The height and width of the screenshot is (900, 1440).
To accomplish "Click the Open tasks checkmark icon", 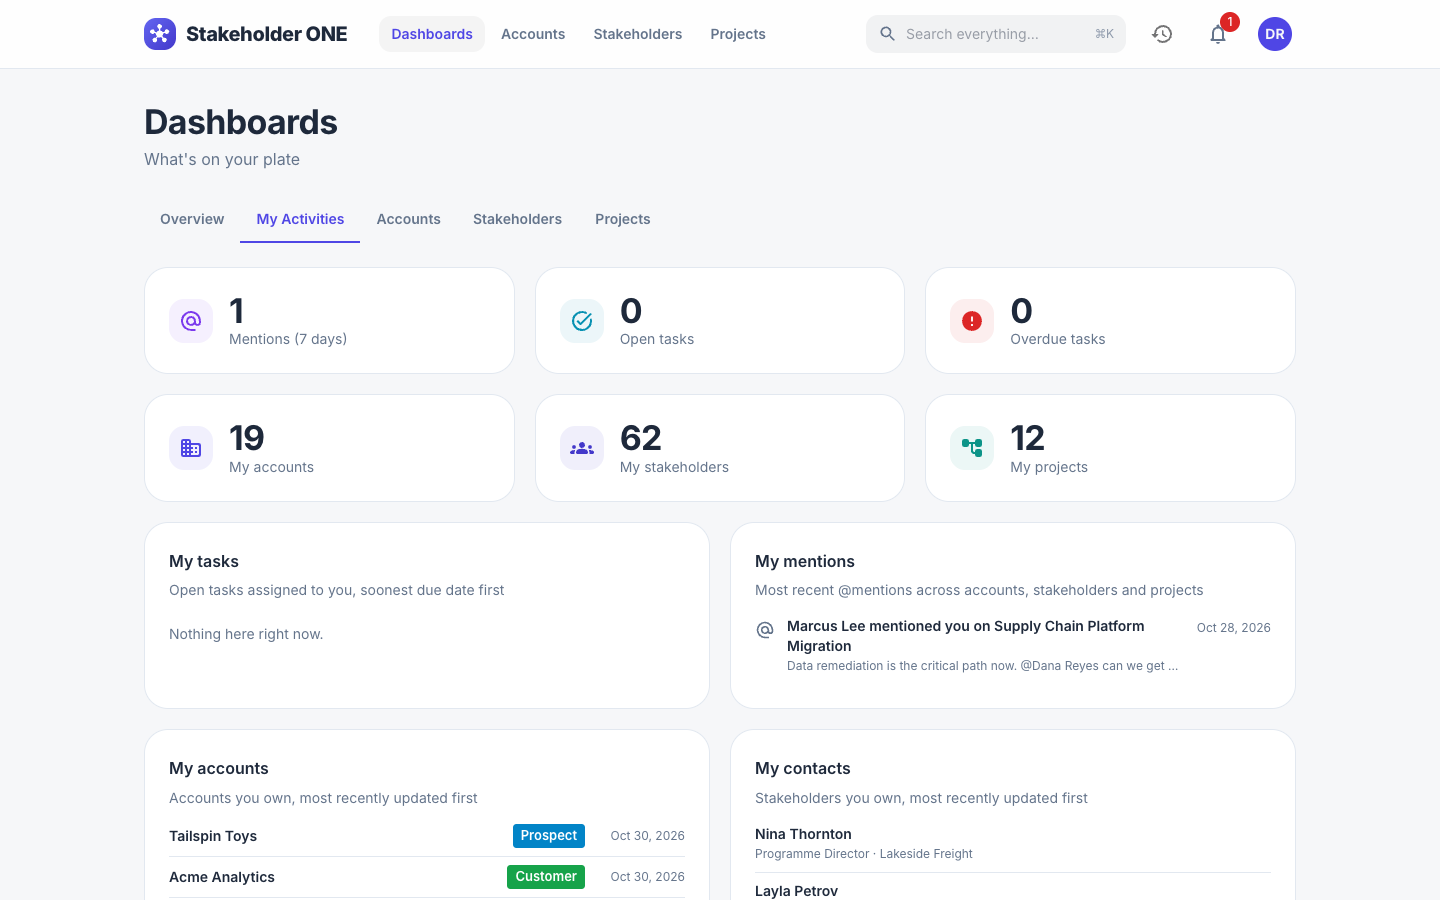I will pyautogui.click(x=582, y=321).
